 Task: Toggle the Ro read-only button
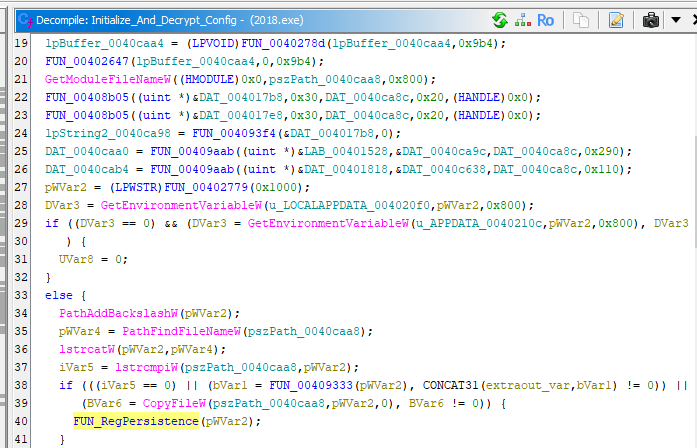pos(546,20)
